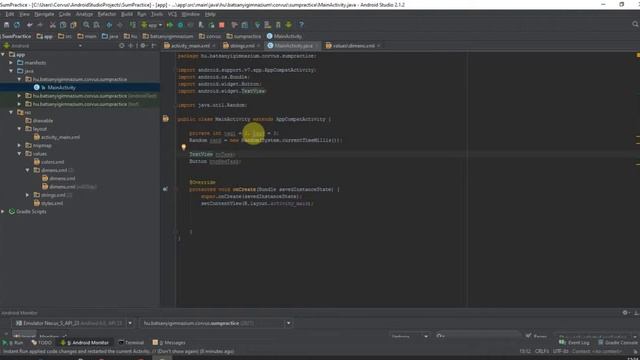
Task: Open the Build menu
Action: tap(127, 14)
